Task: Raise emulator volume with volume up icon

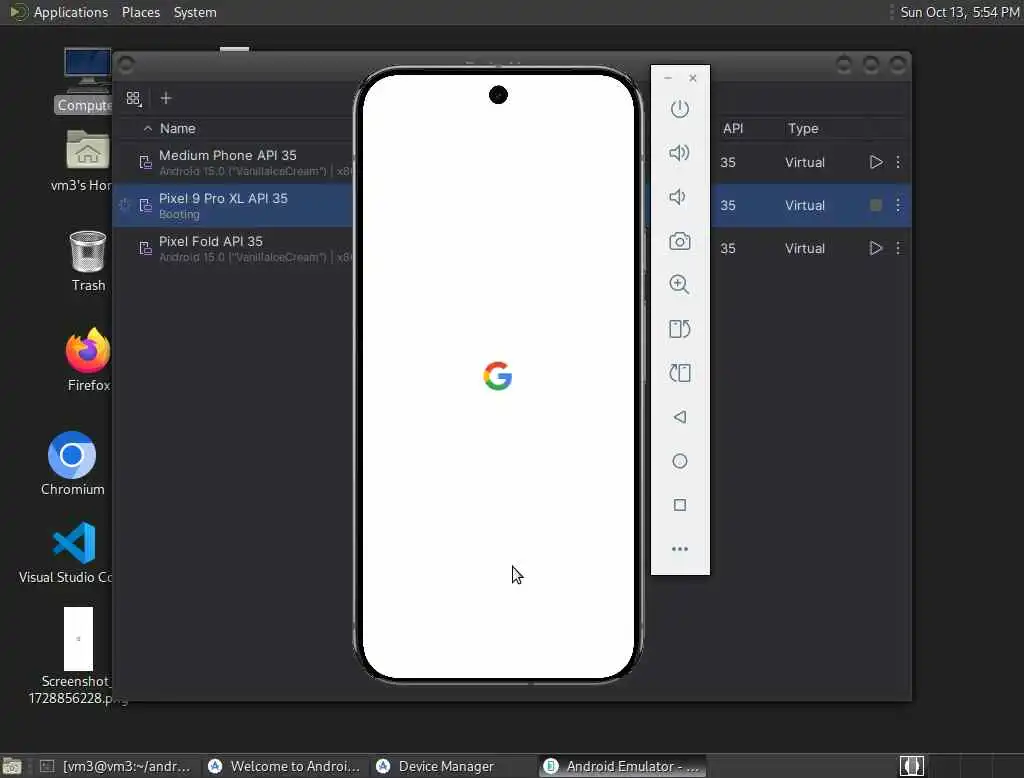Action: coord(679,153)
